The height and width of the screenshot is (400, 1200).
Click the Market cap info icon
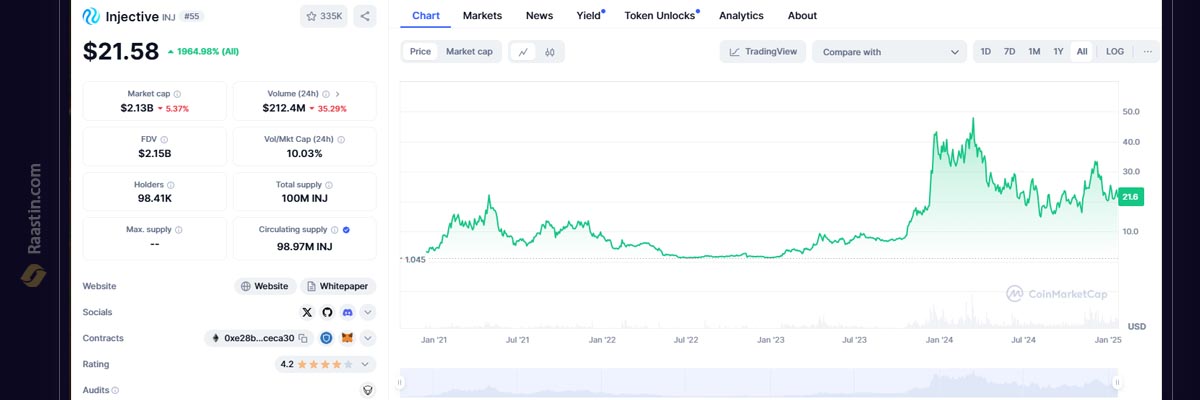coord(177,94)
